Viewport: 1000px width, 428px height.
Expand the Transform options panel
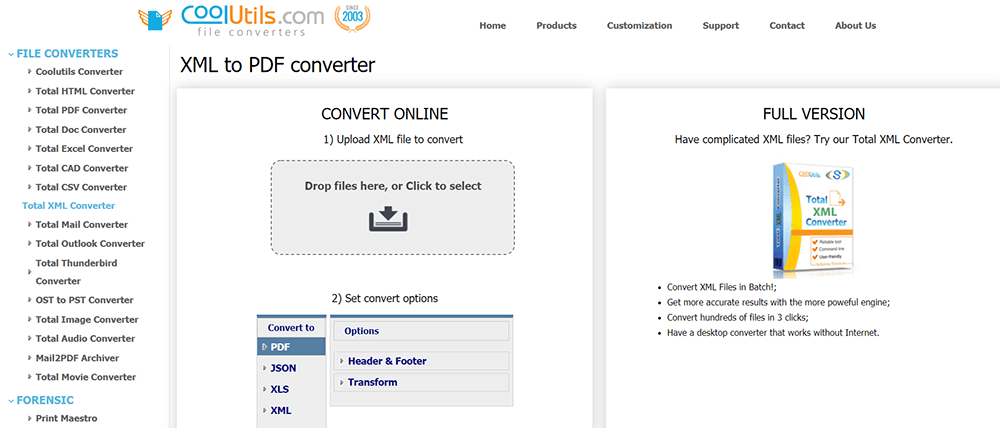tap(372, 382)
